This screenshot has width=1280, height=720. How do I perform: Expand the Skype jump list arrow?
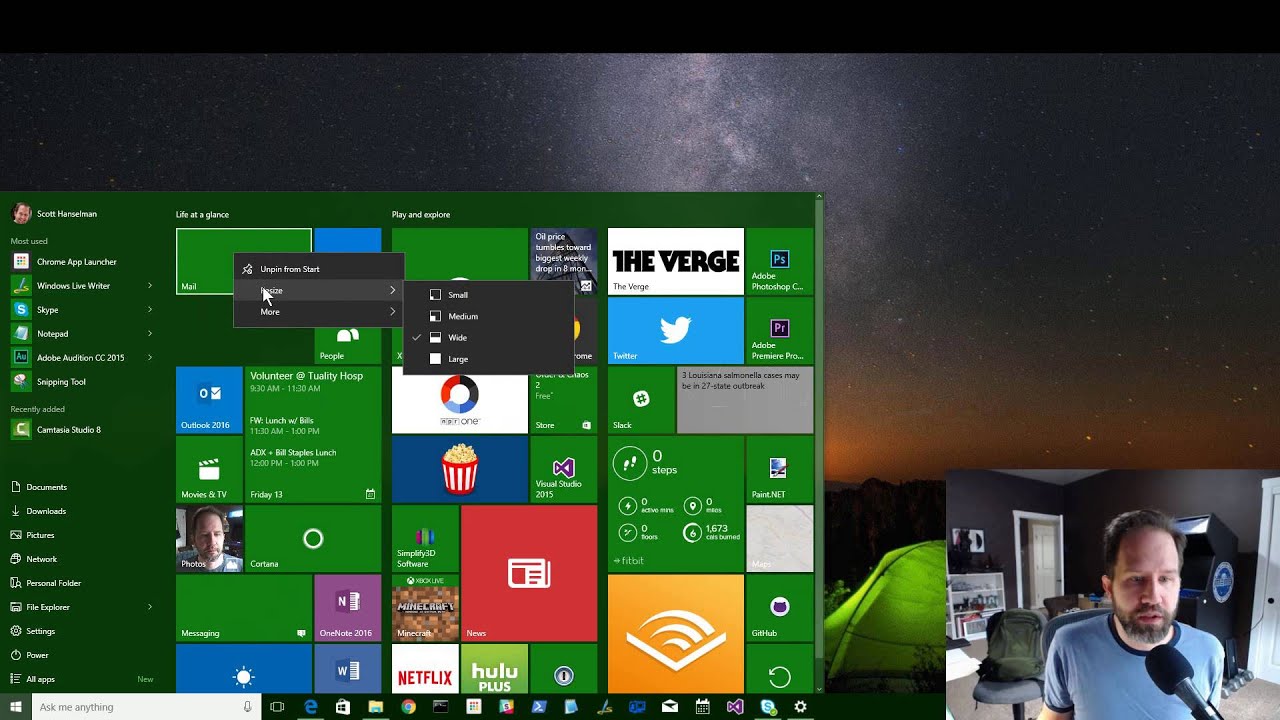coord(150,310)
